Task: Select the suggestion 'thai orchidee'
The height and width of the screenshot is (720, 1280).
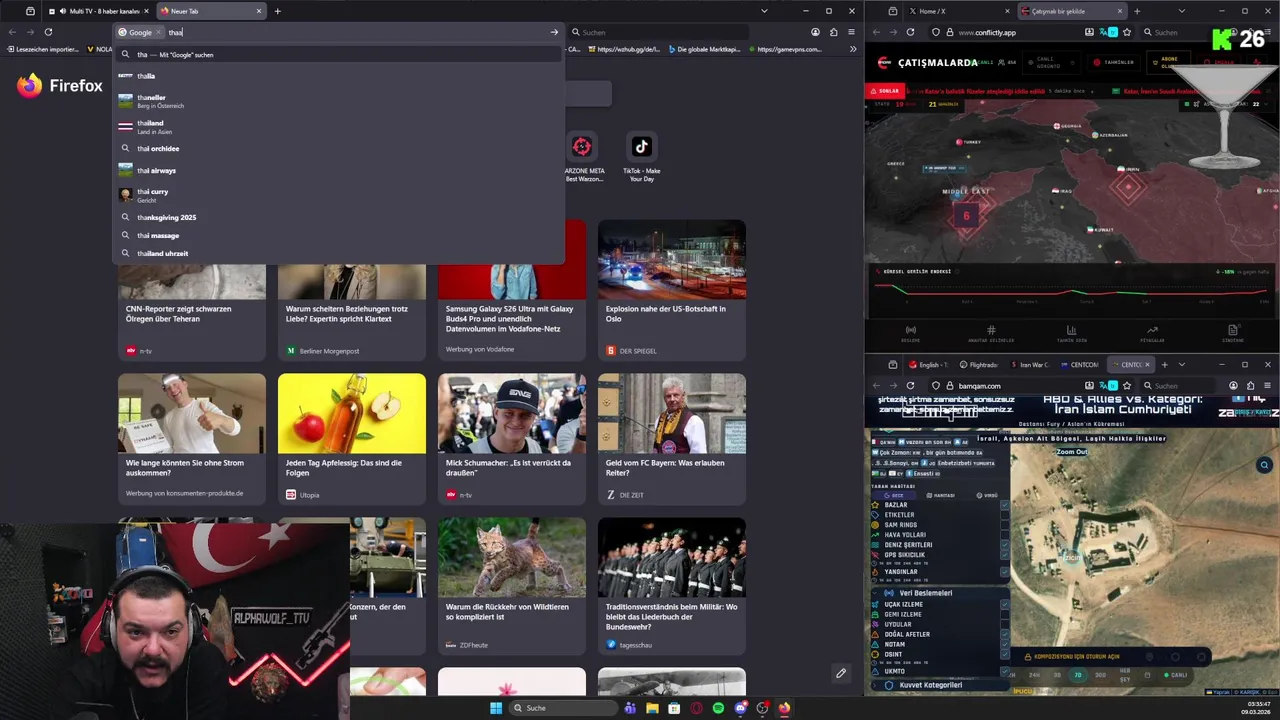Action: pyautogui.click(x=338, y=149)
